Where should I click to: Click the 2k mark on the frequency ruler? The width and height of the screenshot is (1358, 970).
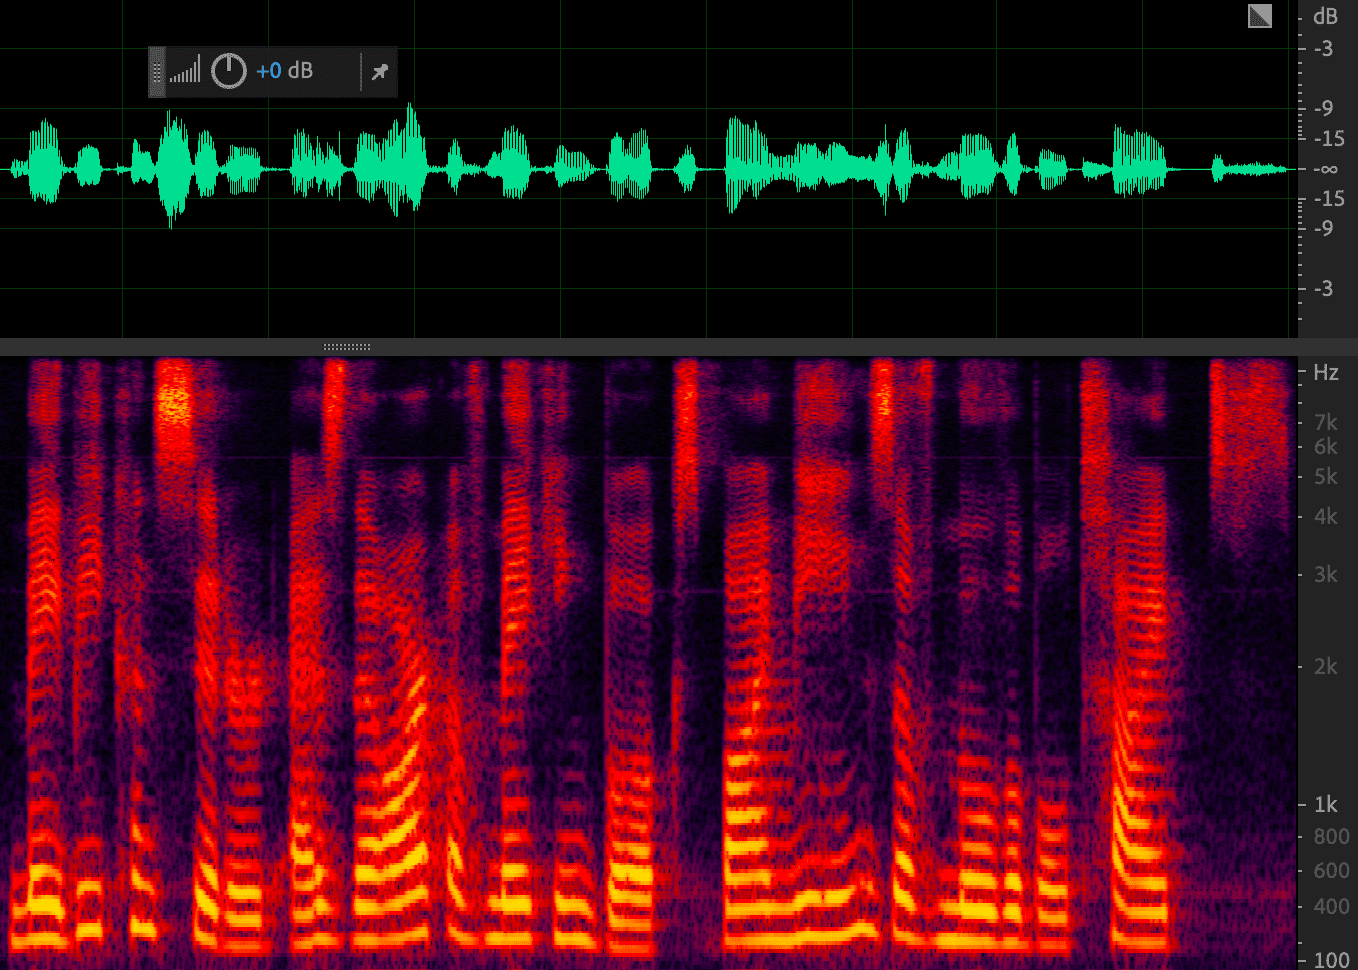pyautogui.click(x=1325, y=666)
